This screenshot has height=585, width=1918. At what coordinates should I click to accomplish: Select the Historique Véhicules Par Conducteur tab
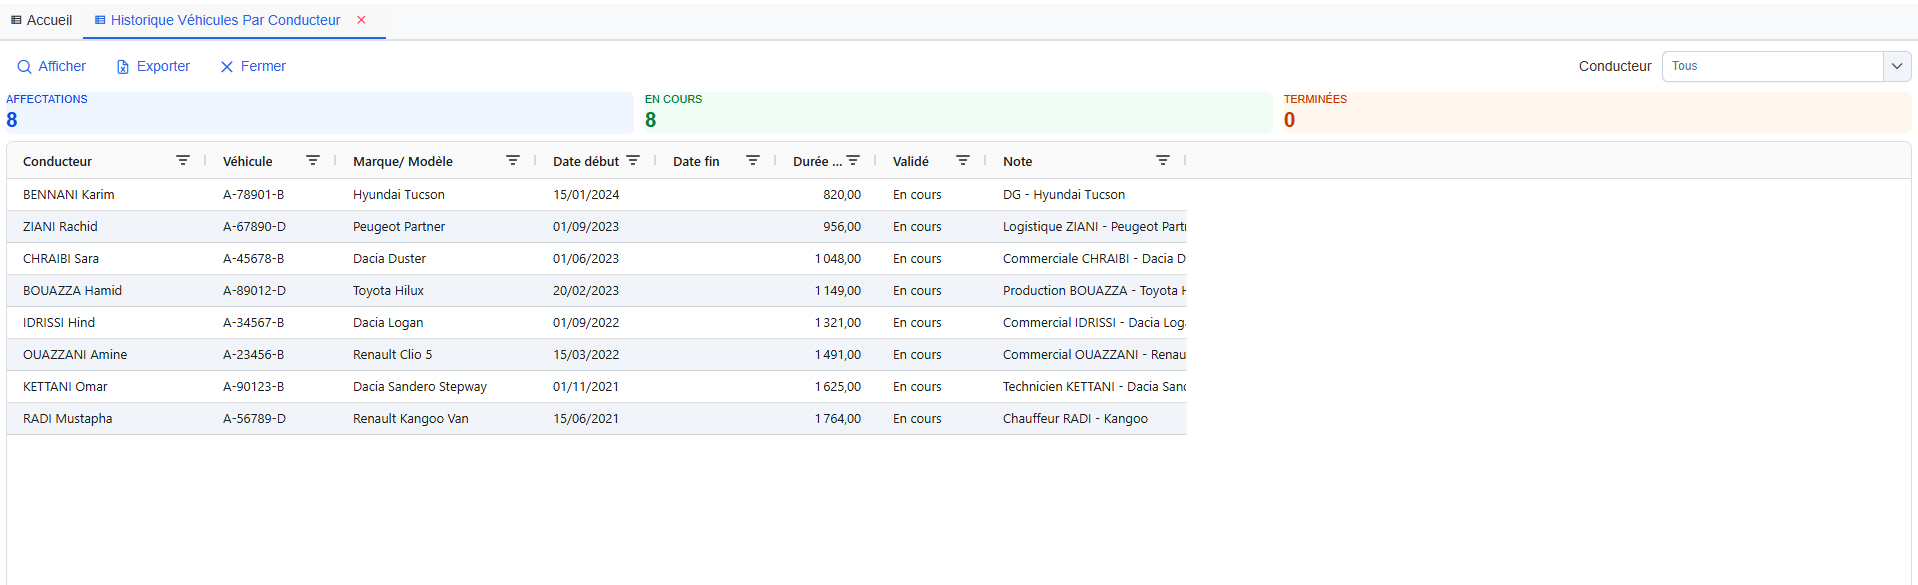[224, 20]
